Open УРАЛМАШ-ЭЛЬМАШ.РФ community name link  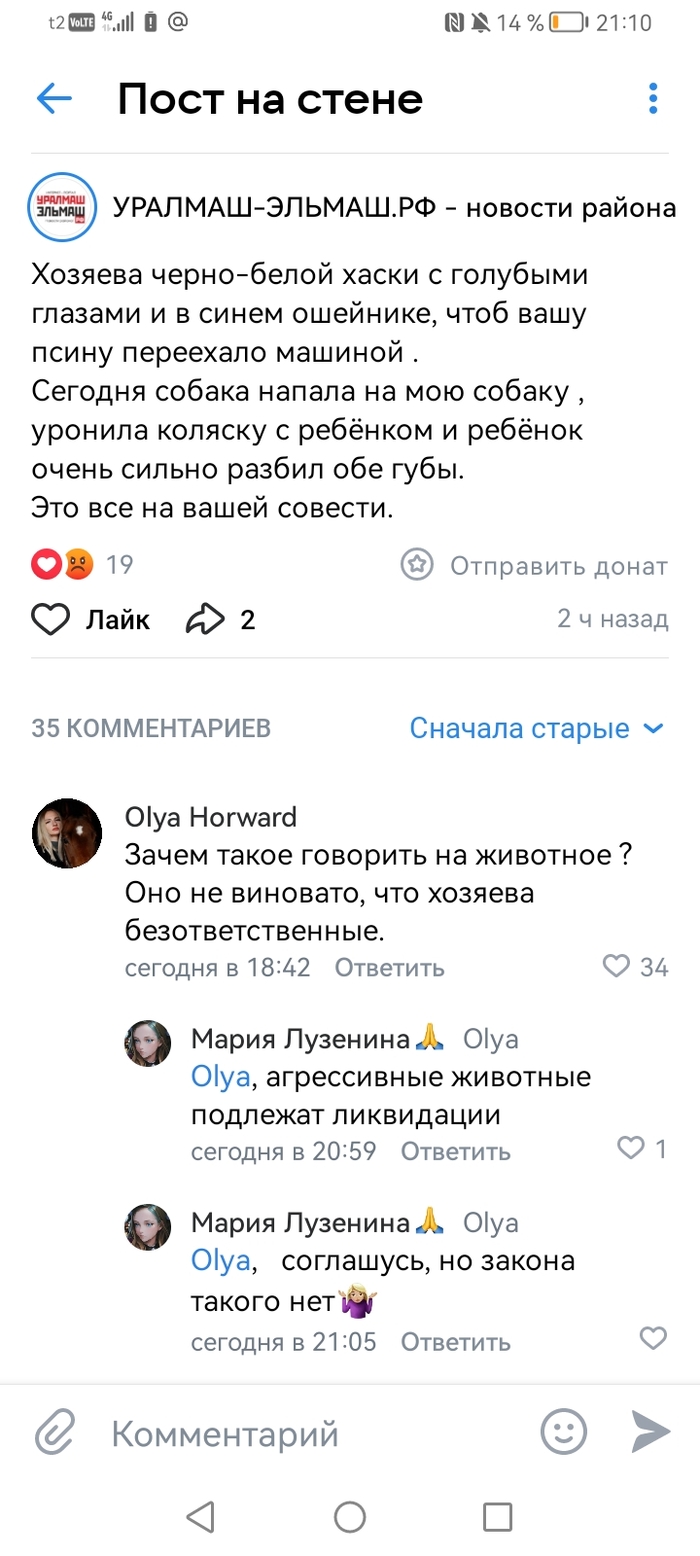[394, 208]
